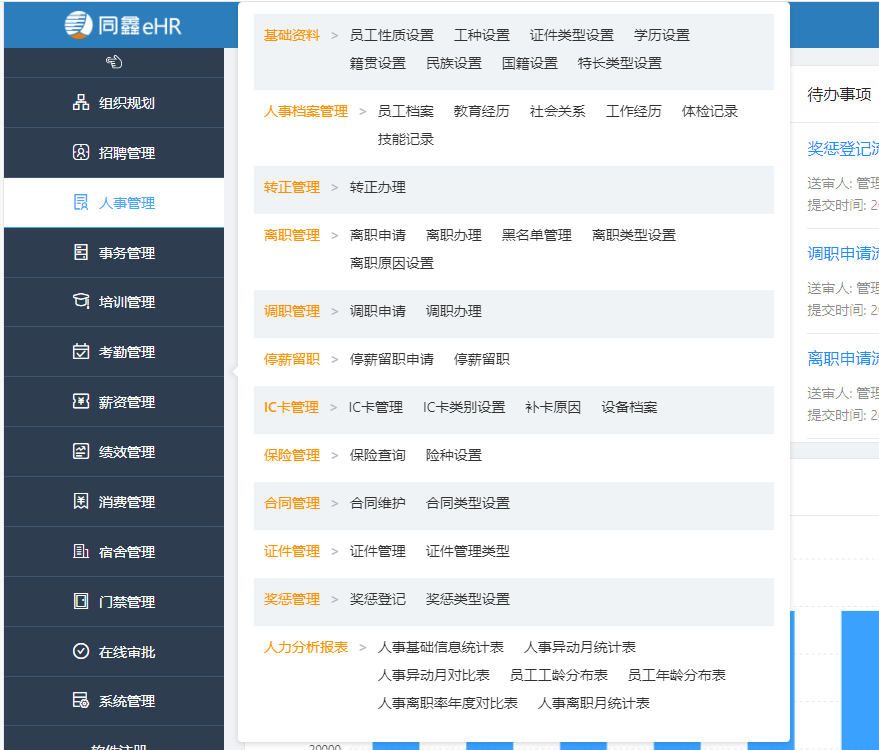Open the 员工档案 submenu link
Image resolution: width=879 pixels, height=750 pixels.
click(405, 111)
